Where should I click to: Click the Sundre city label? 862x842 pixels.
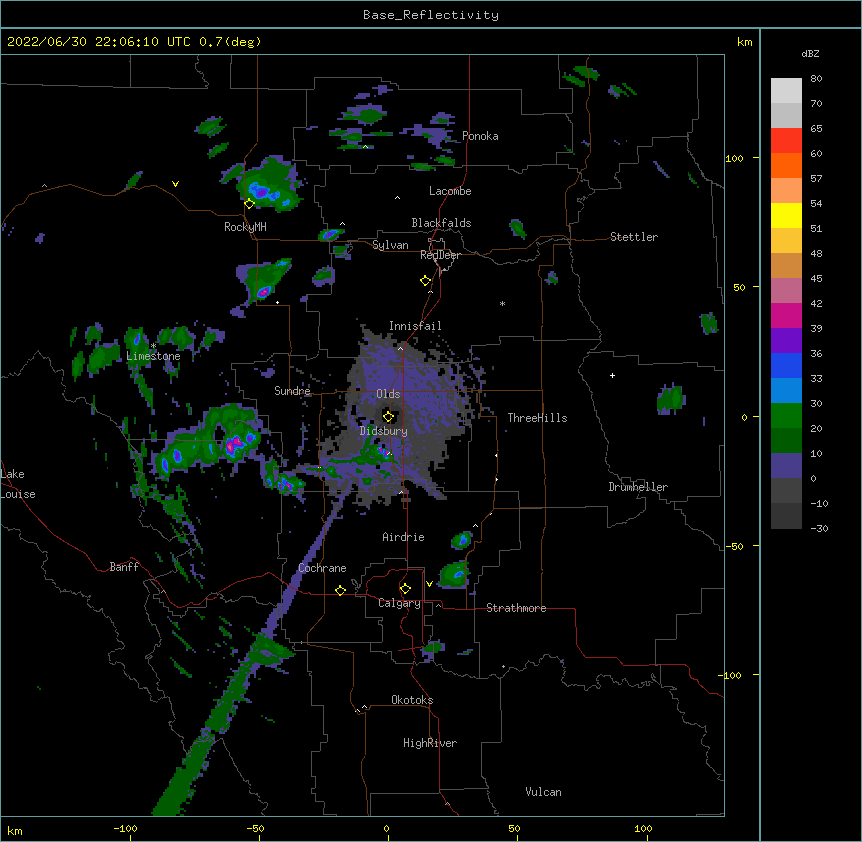(x=292, y=391)
